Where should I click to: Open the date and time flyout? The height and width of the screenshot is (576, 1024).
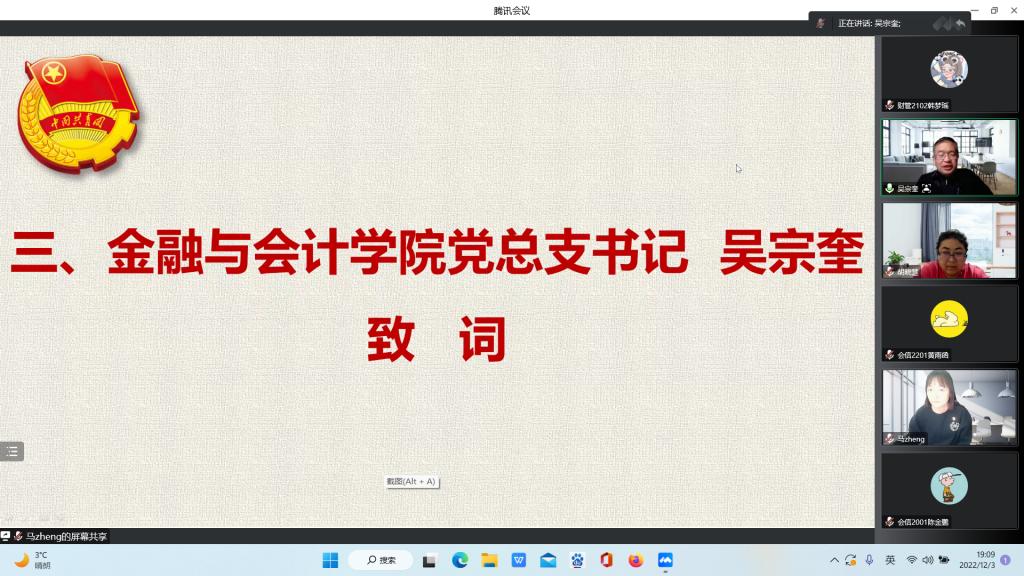pyautogui.click(x=985, y=560)
